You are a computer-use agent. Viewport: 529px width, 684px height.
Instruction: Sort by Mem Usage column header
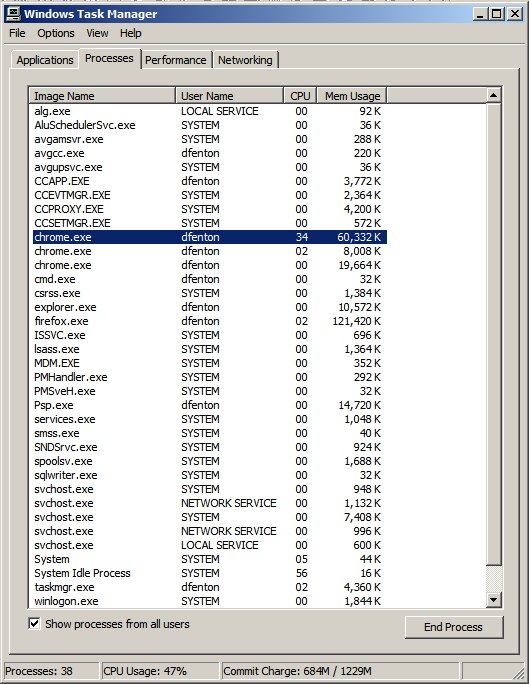[352, 96]
